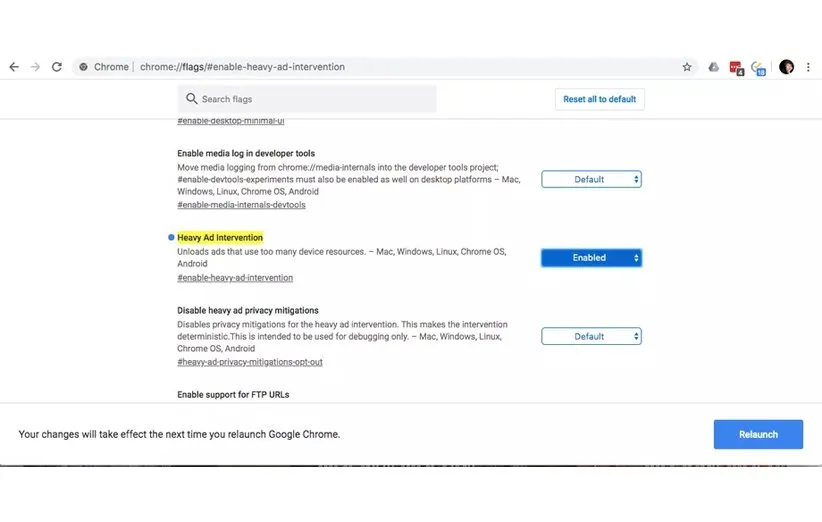The width and height of the screenshot is (822, 522).
Task: Reload the chrome flags page
Action: coord(57,67)
